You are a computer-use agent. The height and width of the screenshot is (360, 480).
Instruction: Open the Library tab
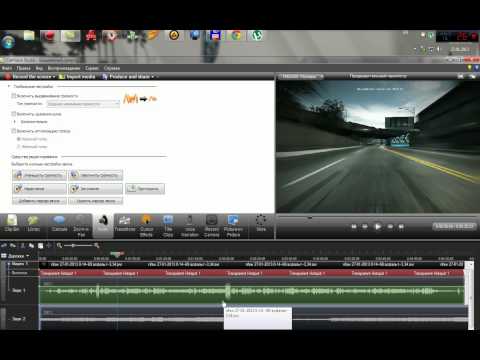click(33, 224)
